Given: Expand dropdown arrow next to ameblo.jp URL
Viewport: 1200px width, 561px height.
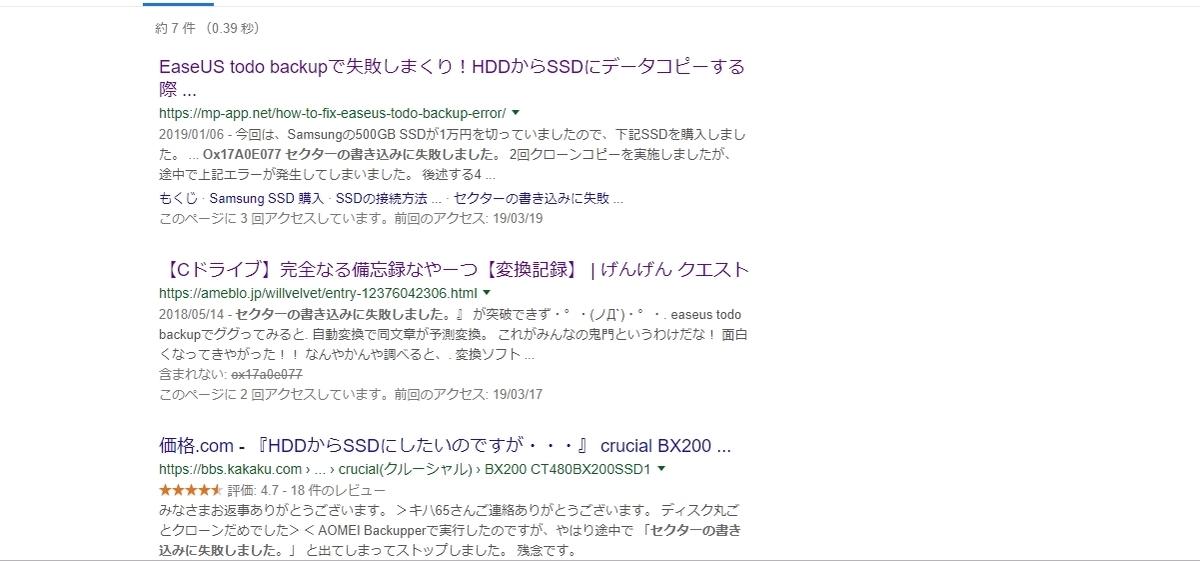Looking at the screenshot, I should (487, 293).
